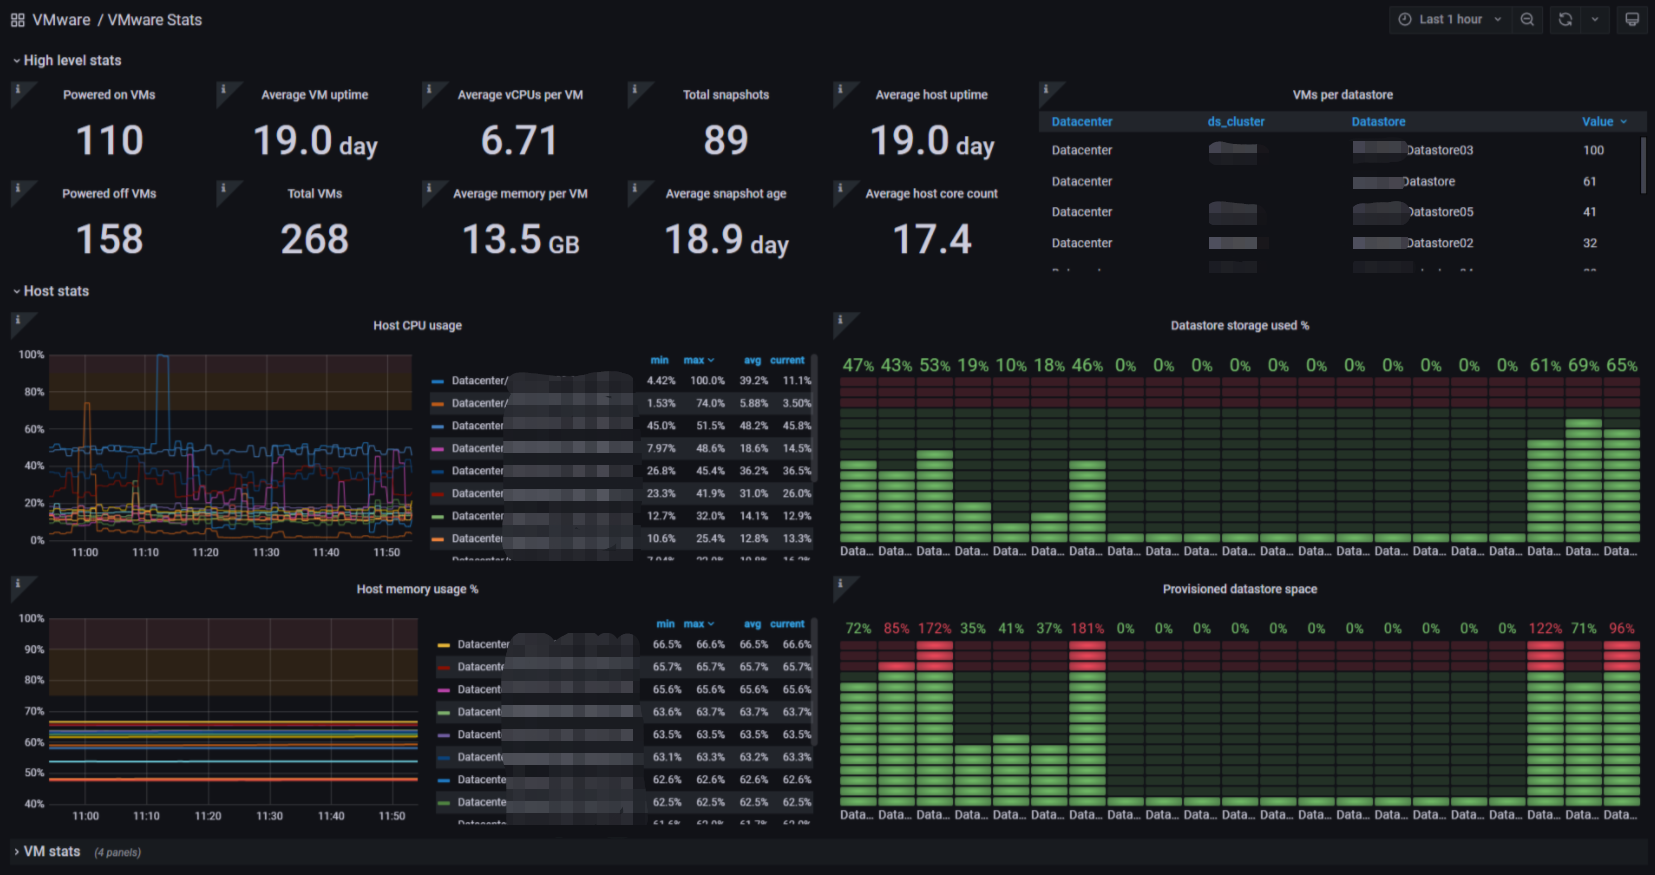Click the dashboards grid icon beside VMware
Screen dimensions: 1655x875
click(17, 20)
